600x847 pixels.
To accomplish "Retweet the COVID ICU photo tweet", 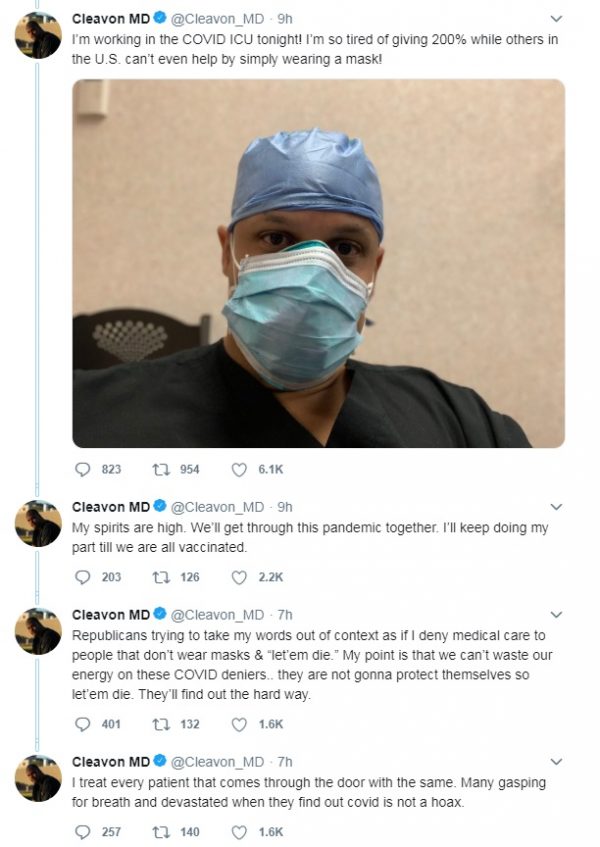I will (158, 469).
